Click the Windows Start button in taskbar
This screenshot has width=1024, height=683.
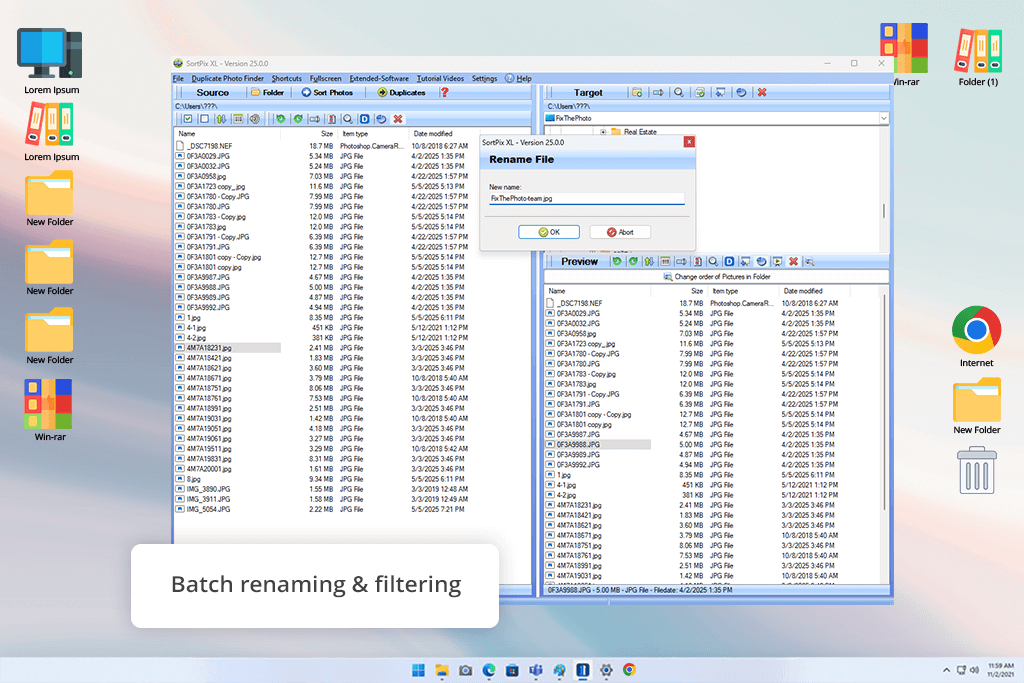(419, 670)
